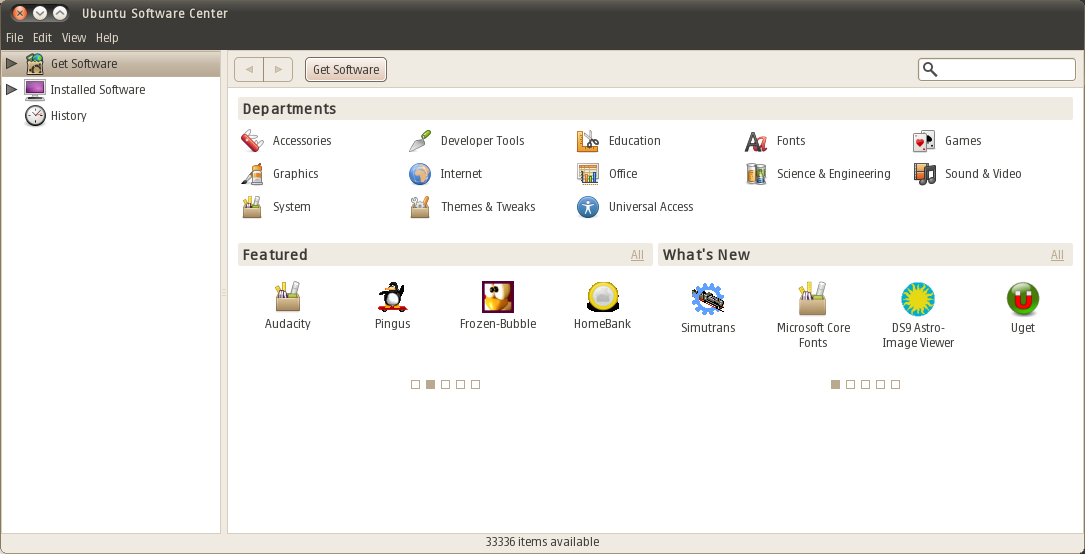Go to fifth What's New page dot

[x=895, y=385]
